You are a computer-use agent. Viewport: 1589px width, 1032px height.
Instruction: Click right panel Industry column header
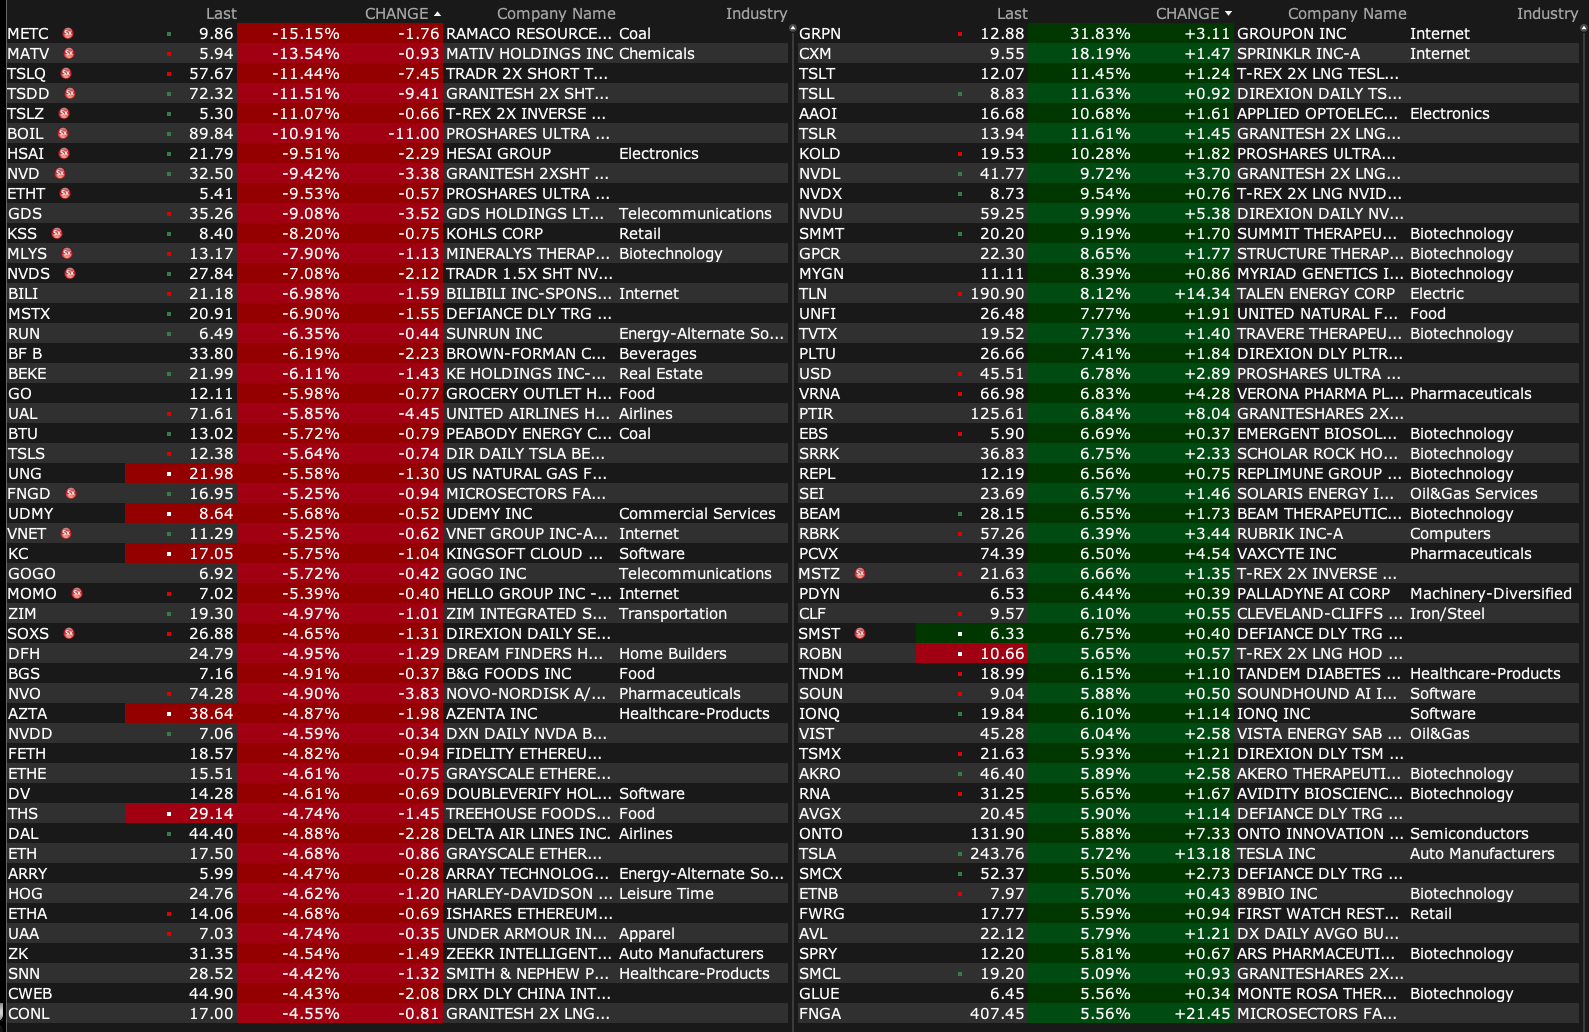[x=1546, y=14]
